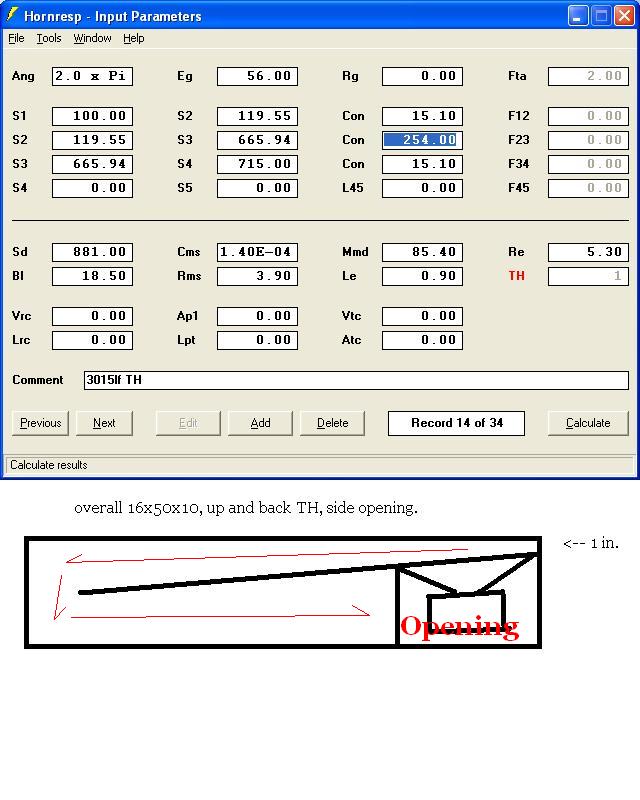
Task: Click the Comment field containing 3015lf TH
Action: click(x=356, y=381)
